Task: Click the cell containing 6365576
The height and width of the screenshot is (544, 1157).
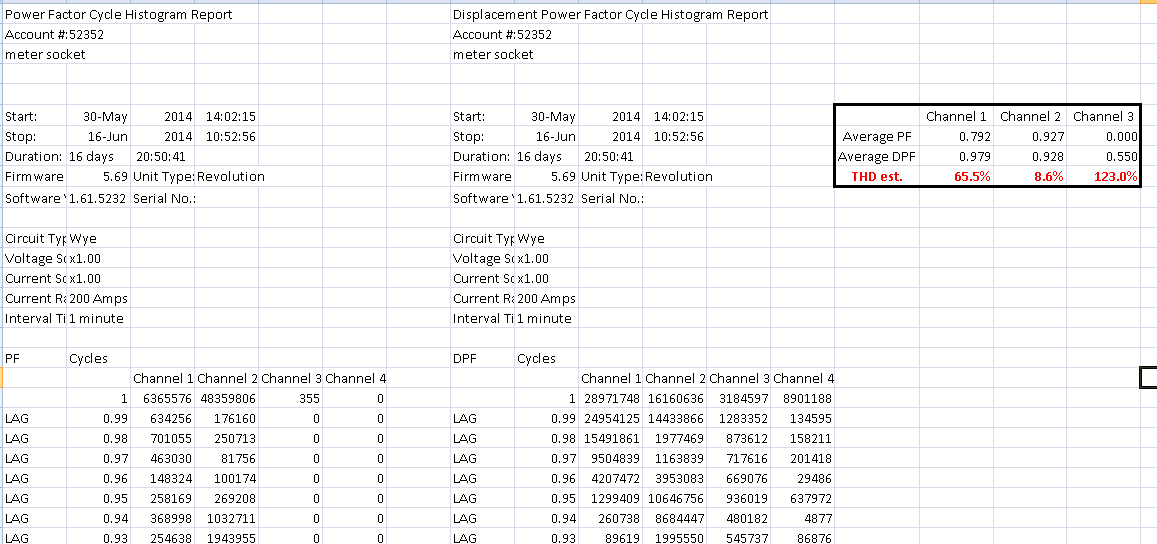Action: (162, 398)
